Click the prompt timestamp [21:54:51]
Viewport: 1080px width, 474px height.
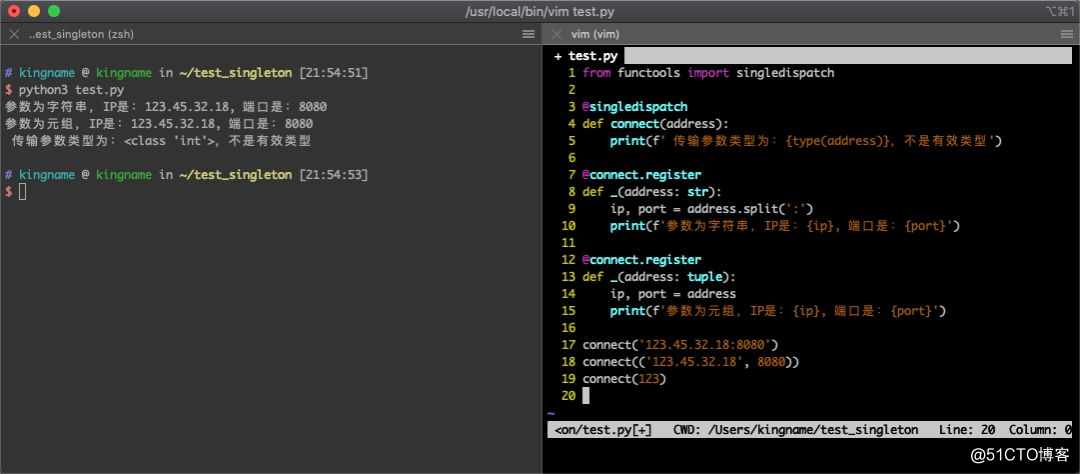(333, 72)
